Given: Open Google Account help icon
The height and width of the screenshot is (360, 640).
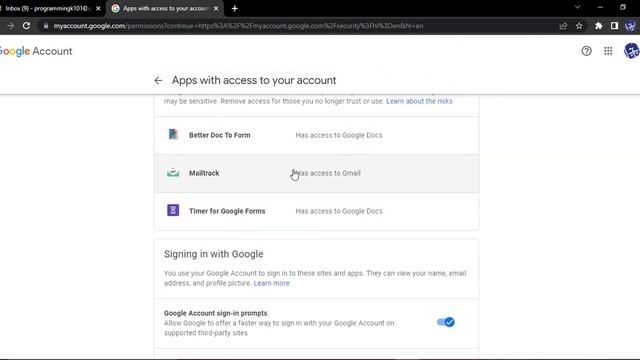Looking at the screenshot, I should 587,51.
